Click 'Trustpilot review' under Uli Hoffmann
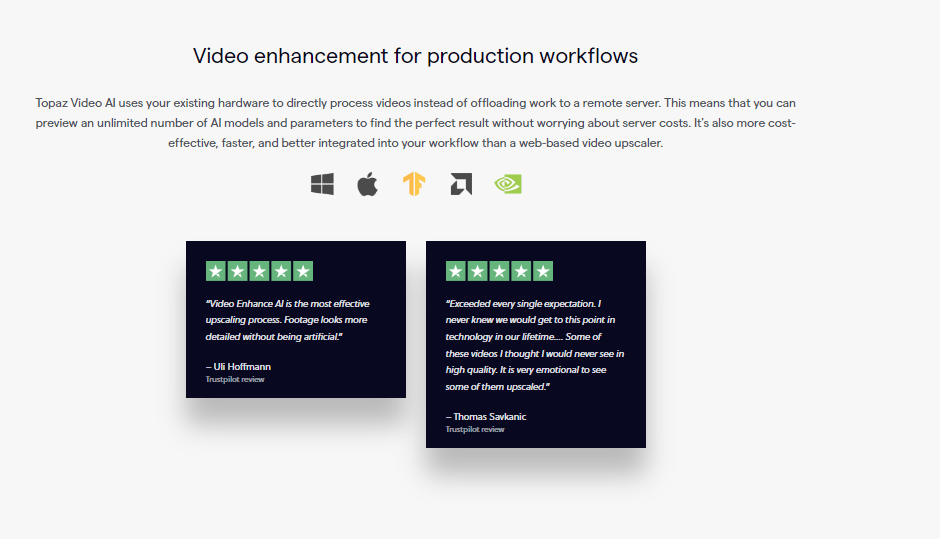This screenshot has width=940, height=539. [x=235, y=379]
